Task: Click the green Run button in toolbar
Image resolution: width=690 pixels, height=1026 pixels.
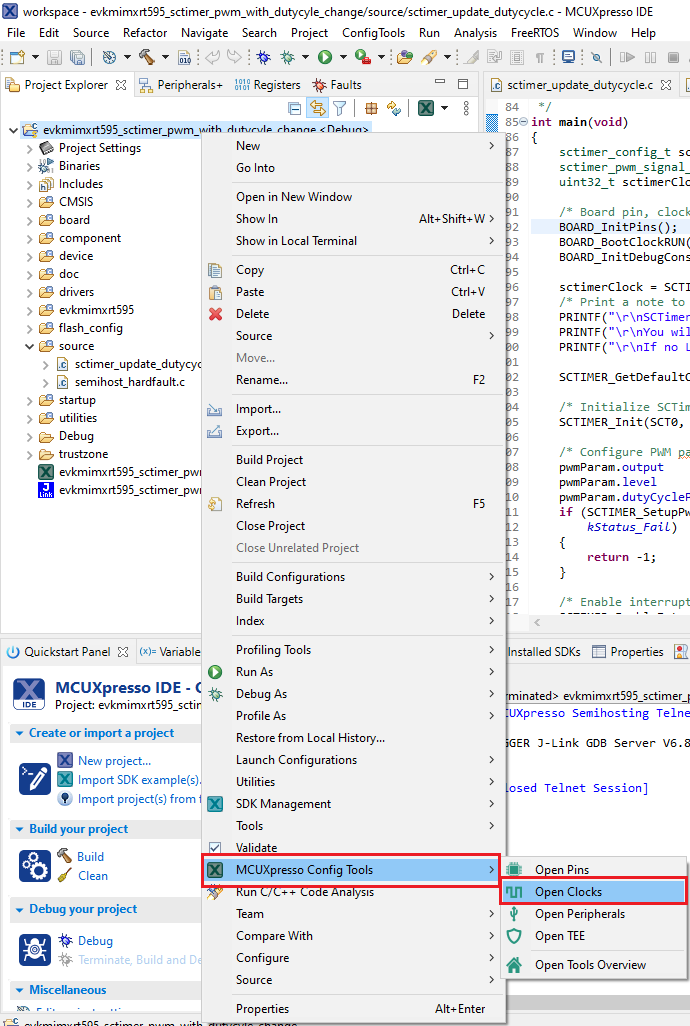Action: (x=325, y=58)
